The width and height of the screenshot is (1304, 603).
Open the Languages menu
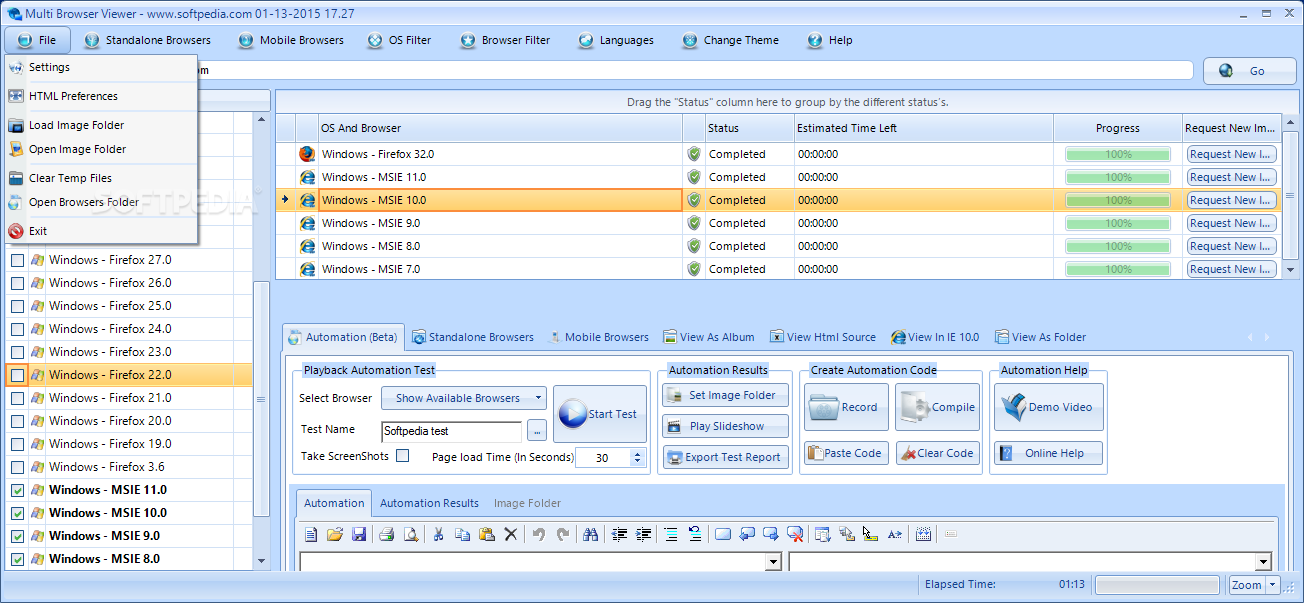click(616, 40)
